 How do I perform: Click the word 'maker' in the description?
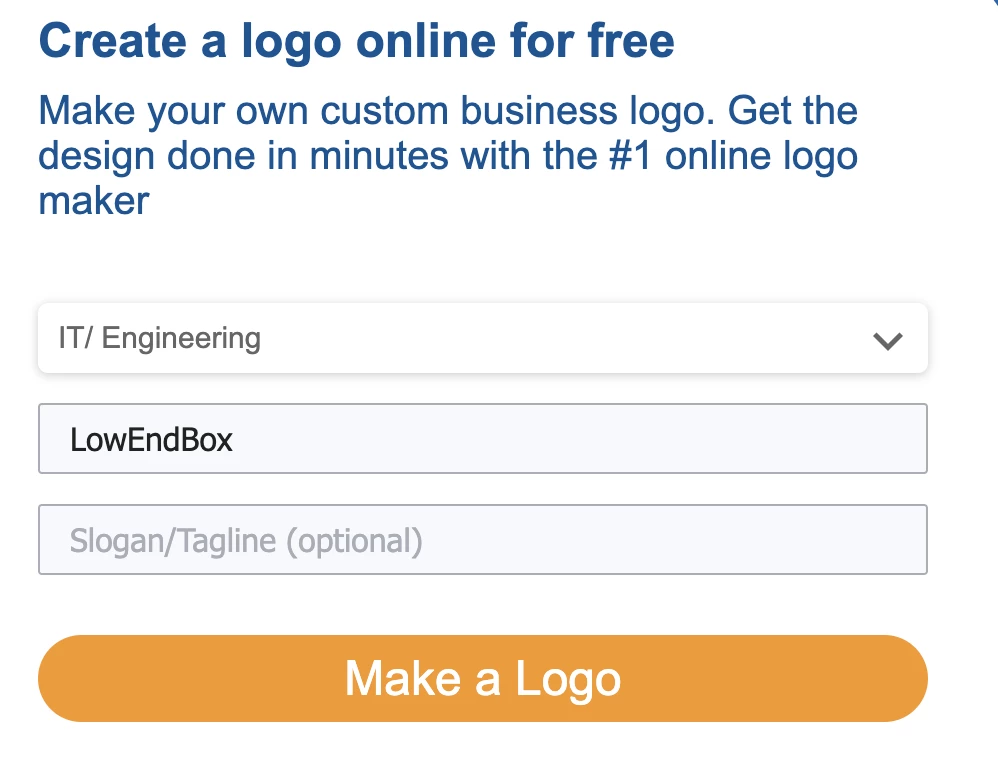[94, 201]
